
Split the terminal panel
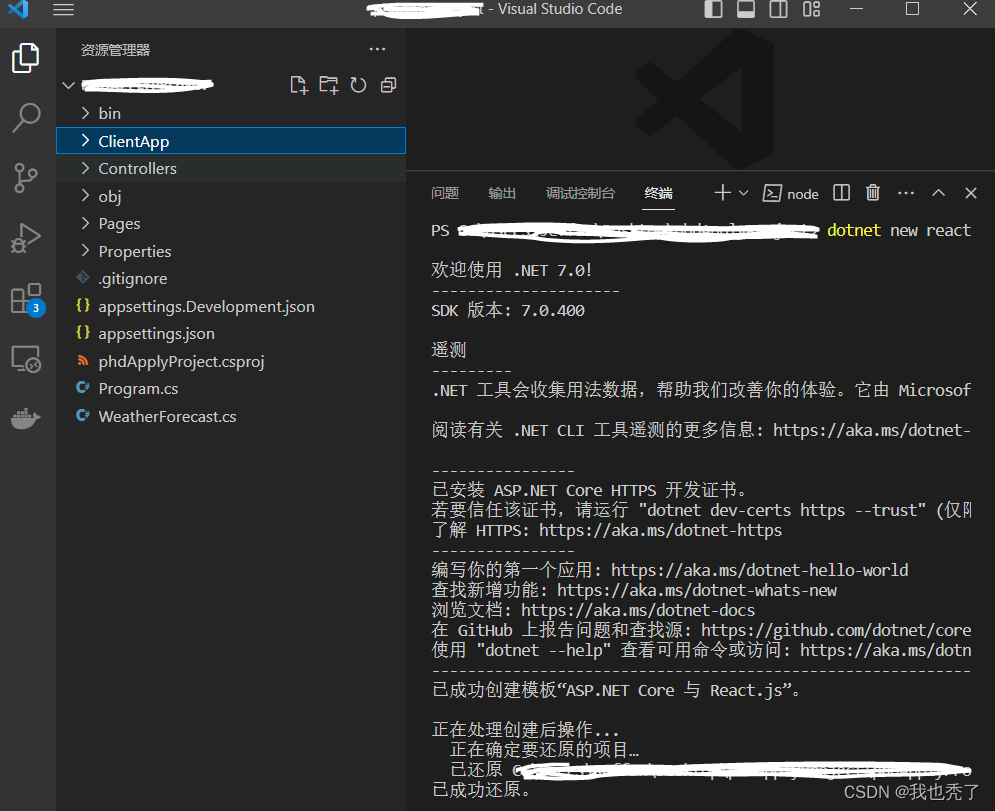click(x=841, y=192)
